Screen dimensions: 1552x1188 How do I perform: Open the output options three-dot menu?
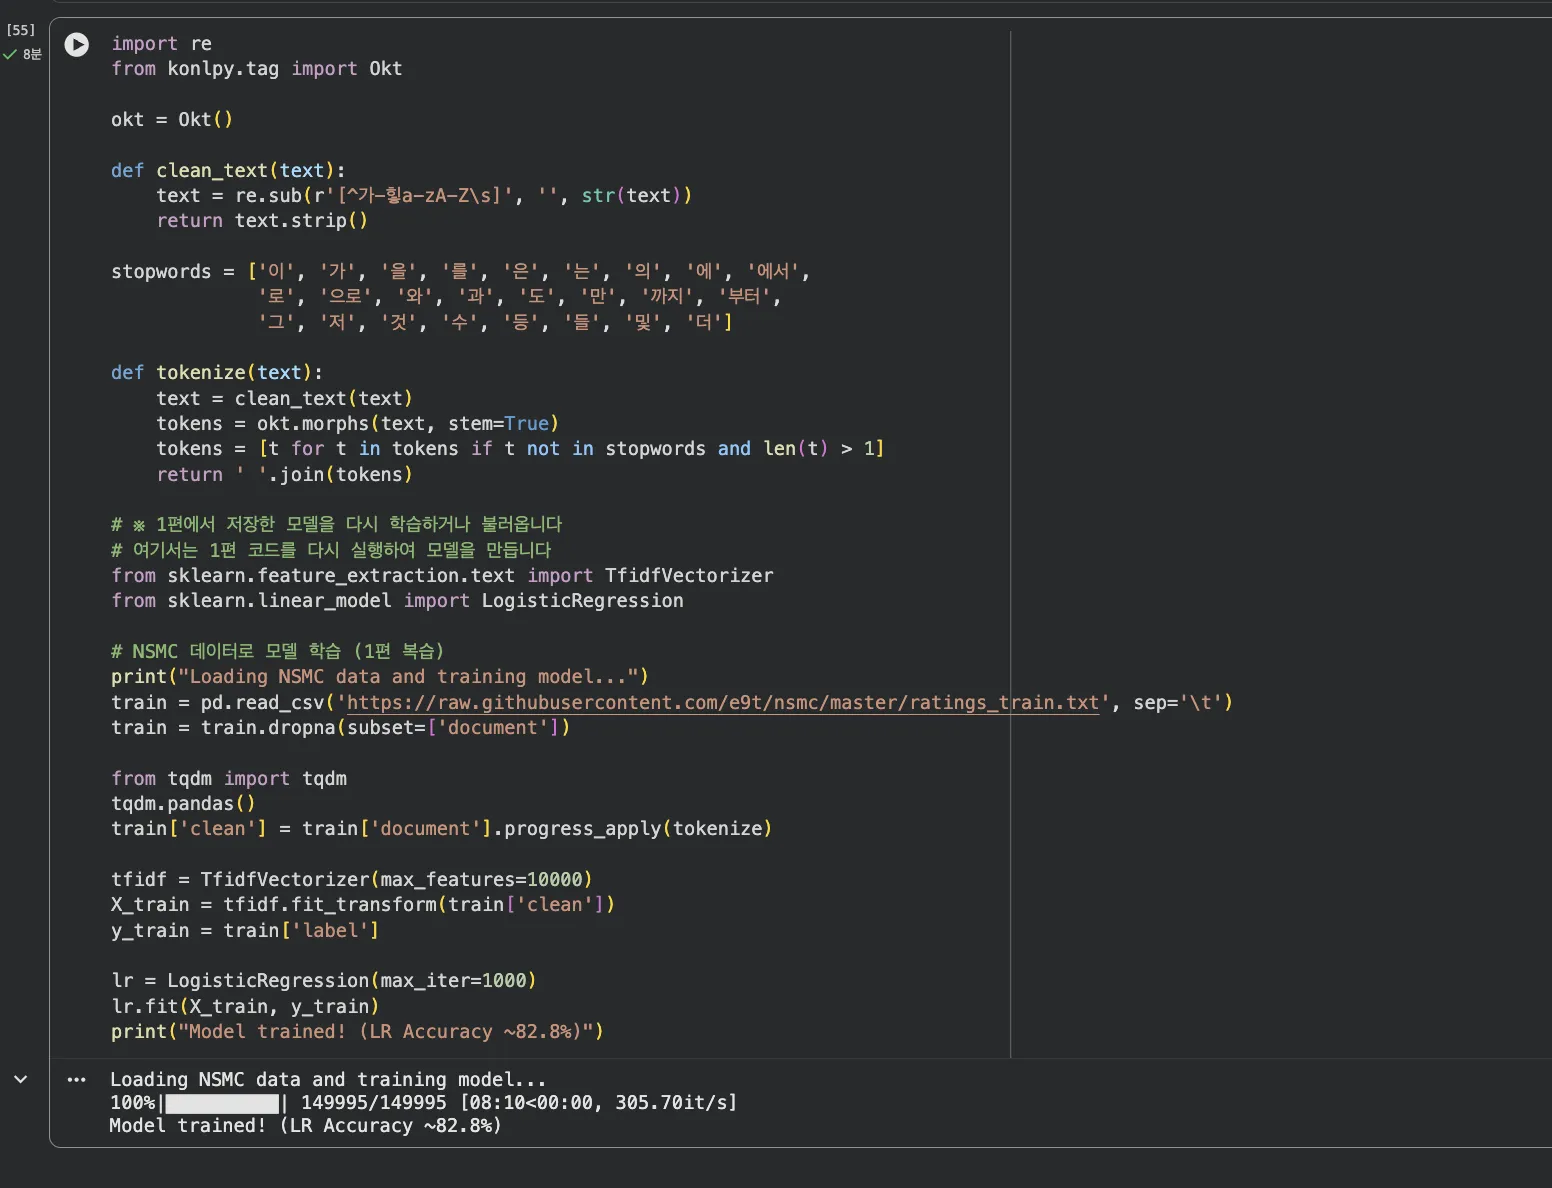(77, 1080)
